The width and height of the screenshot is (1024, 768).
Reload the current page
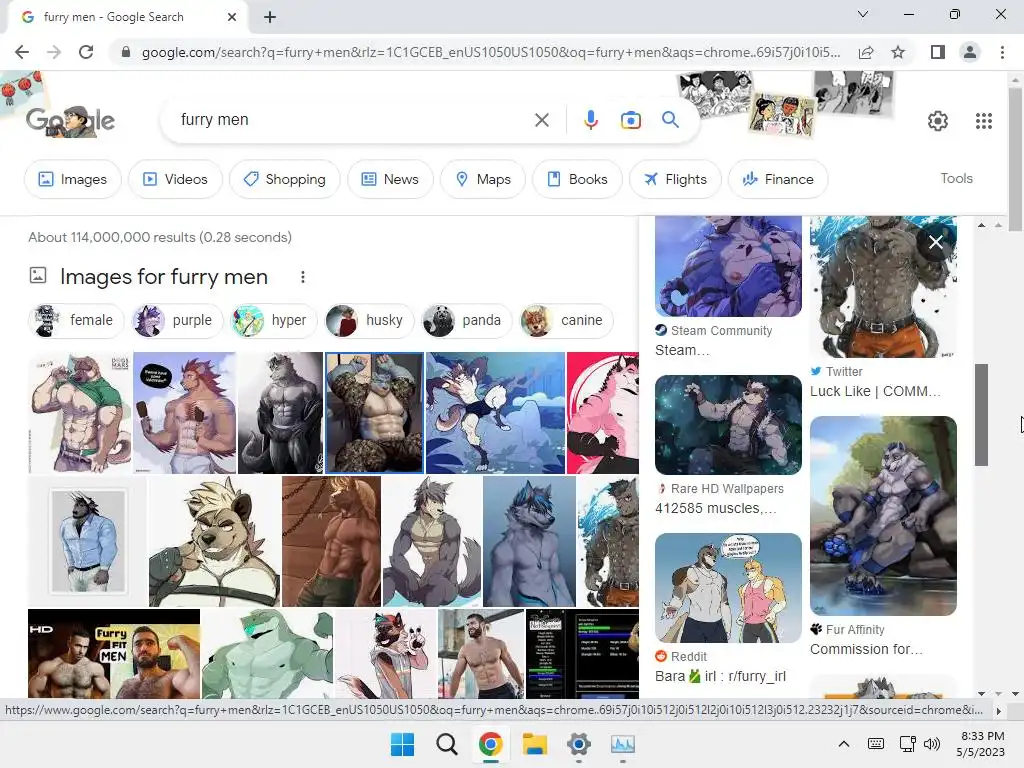[x=86, y=52]
